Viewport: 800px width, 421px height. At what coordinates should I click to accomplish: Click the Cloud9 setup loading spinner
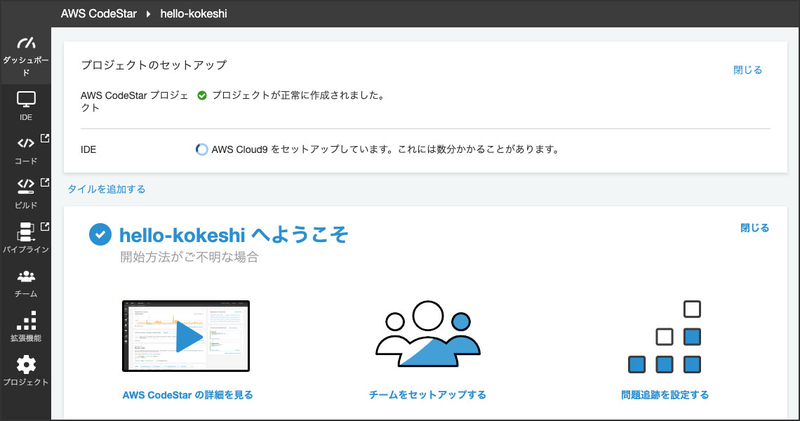point(202,150)
